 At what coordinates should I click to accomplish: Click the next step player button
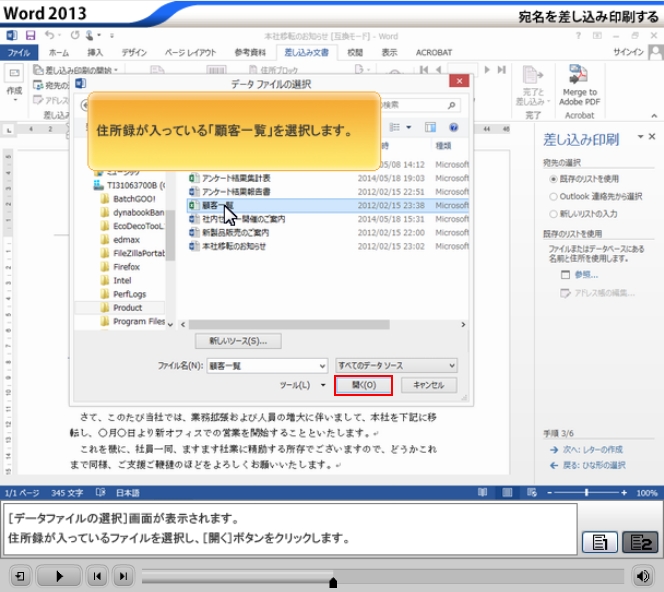coord(123,576)
